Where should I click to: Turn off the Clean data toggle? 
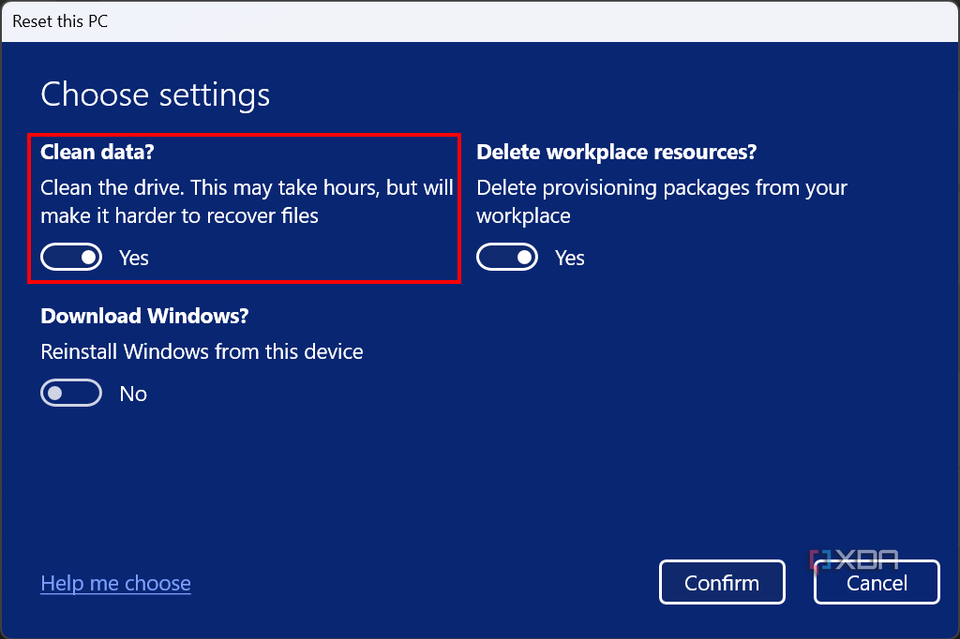[71, 258]
